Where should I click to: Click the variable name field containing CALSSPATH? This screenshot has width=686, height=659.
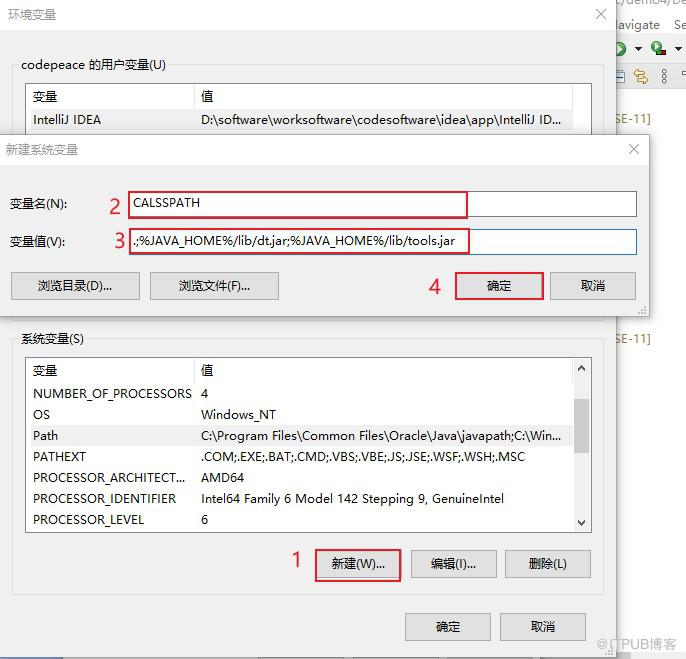pos(383,204)
